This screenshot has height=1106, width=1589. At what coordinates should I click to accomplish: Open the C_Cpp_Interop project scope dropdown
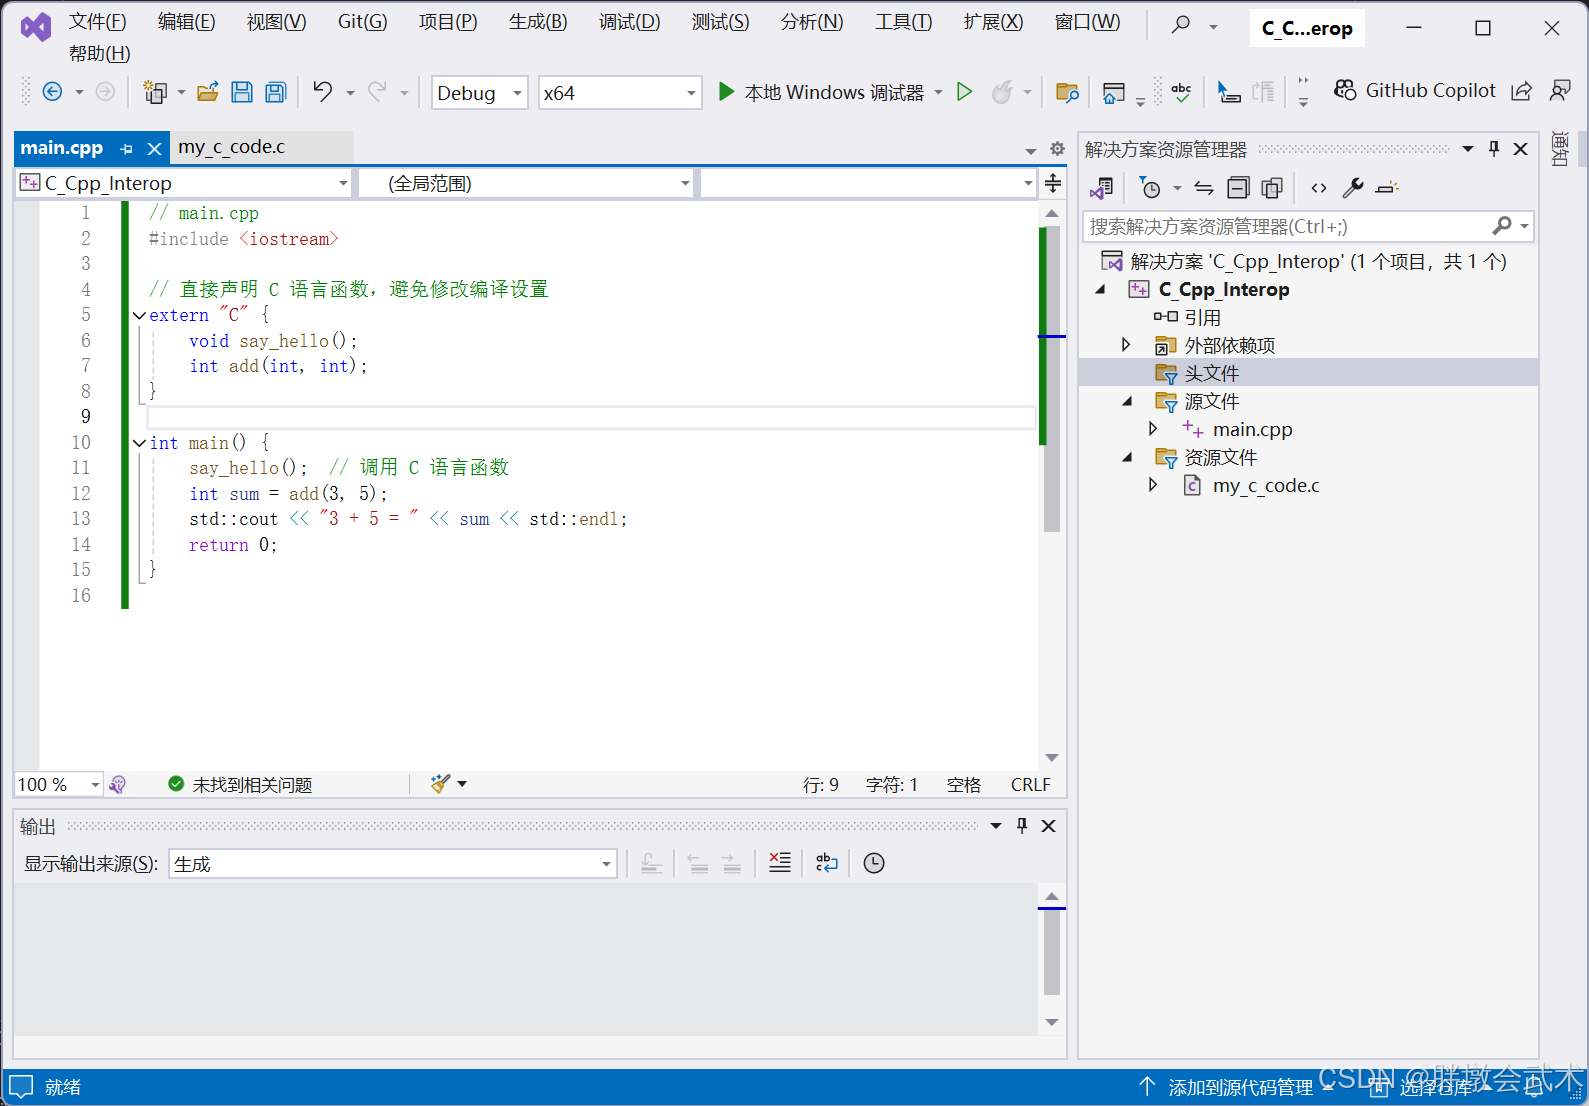click(184, 183)
